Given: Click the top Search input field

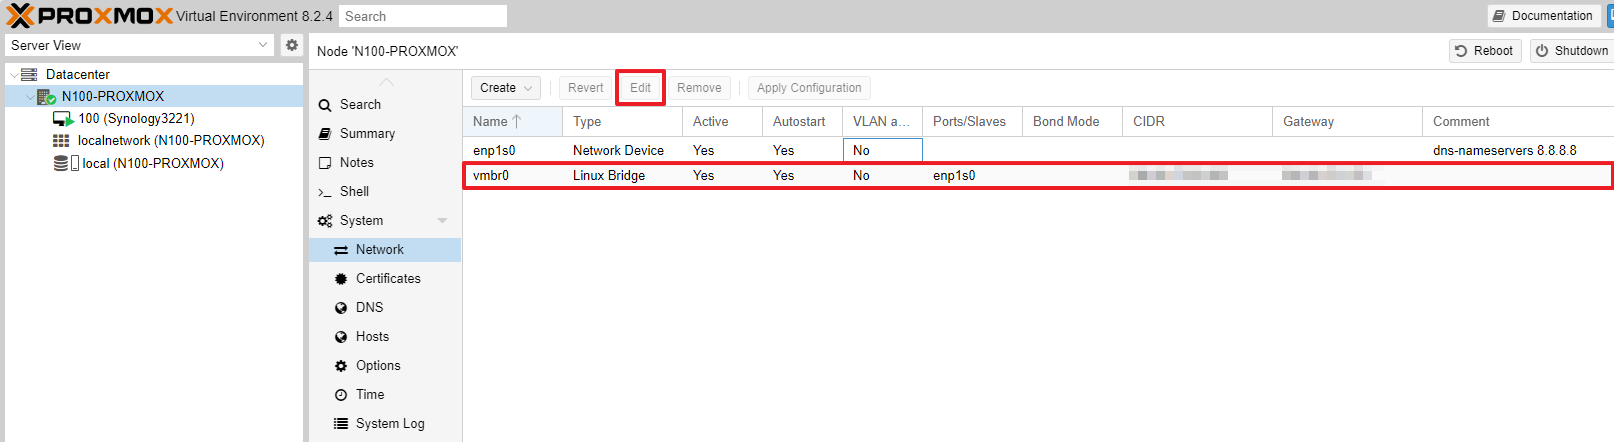Looking at the screenshot, I should (423, 16).
